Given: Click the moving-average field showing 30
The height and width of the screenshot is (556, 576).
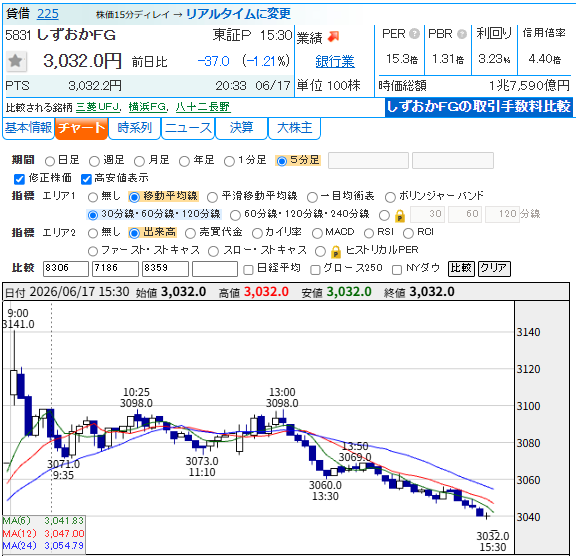Looking at the screenshot, I should [427, 214].
